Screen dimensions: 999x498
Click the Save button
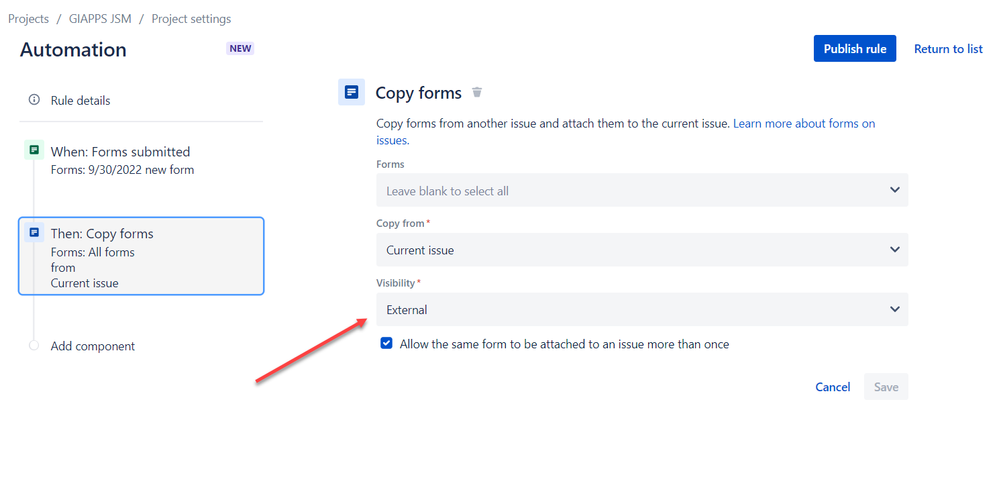pyautogui.click(x=886, y=387)
